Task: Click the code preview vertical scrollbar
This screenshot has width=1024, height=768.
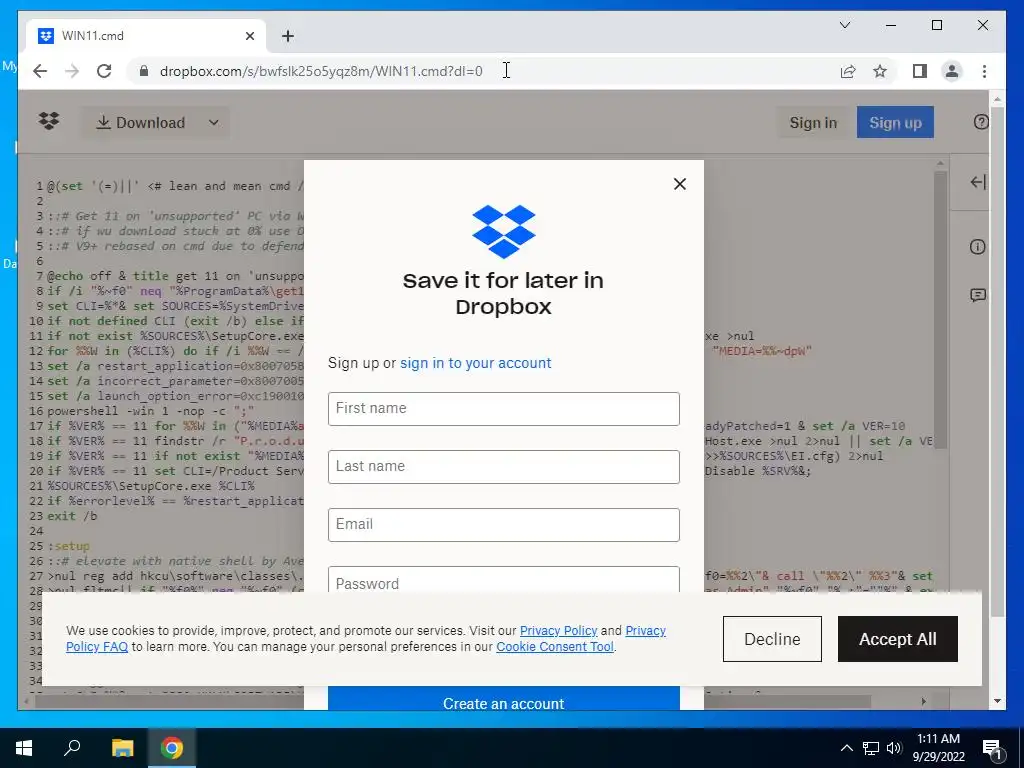Action: coord(940,310)
